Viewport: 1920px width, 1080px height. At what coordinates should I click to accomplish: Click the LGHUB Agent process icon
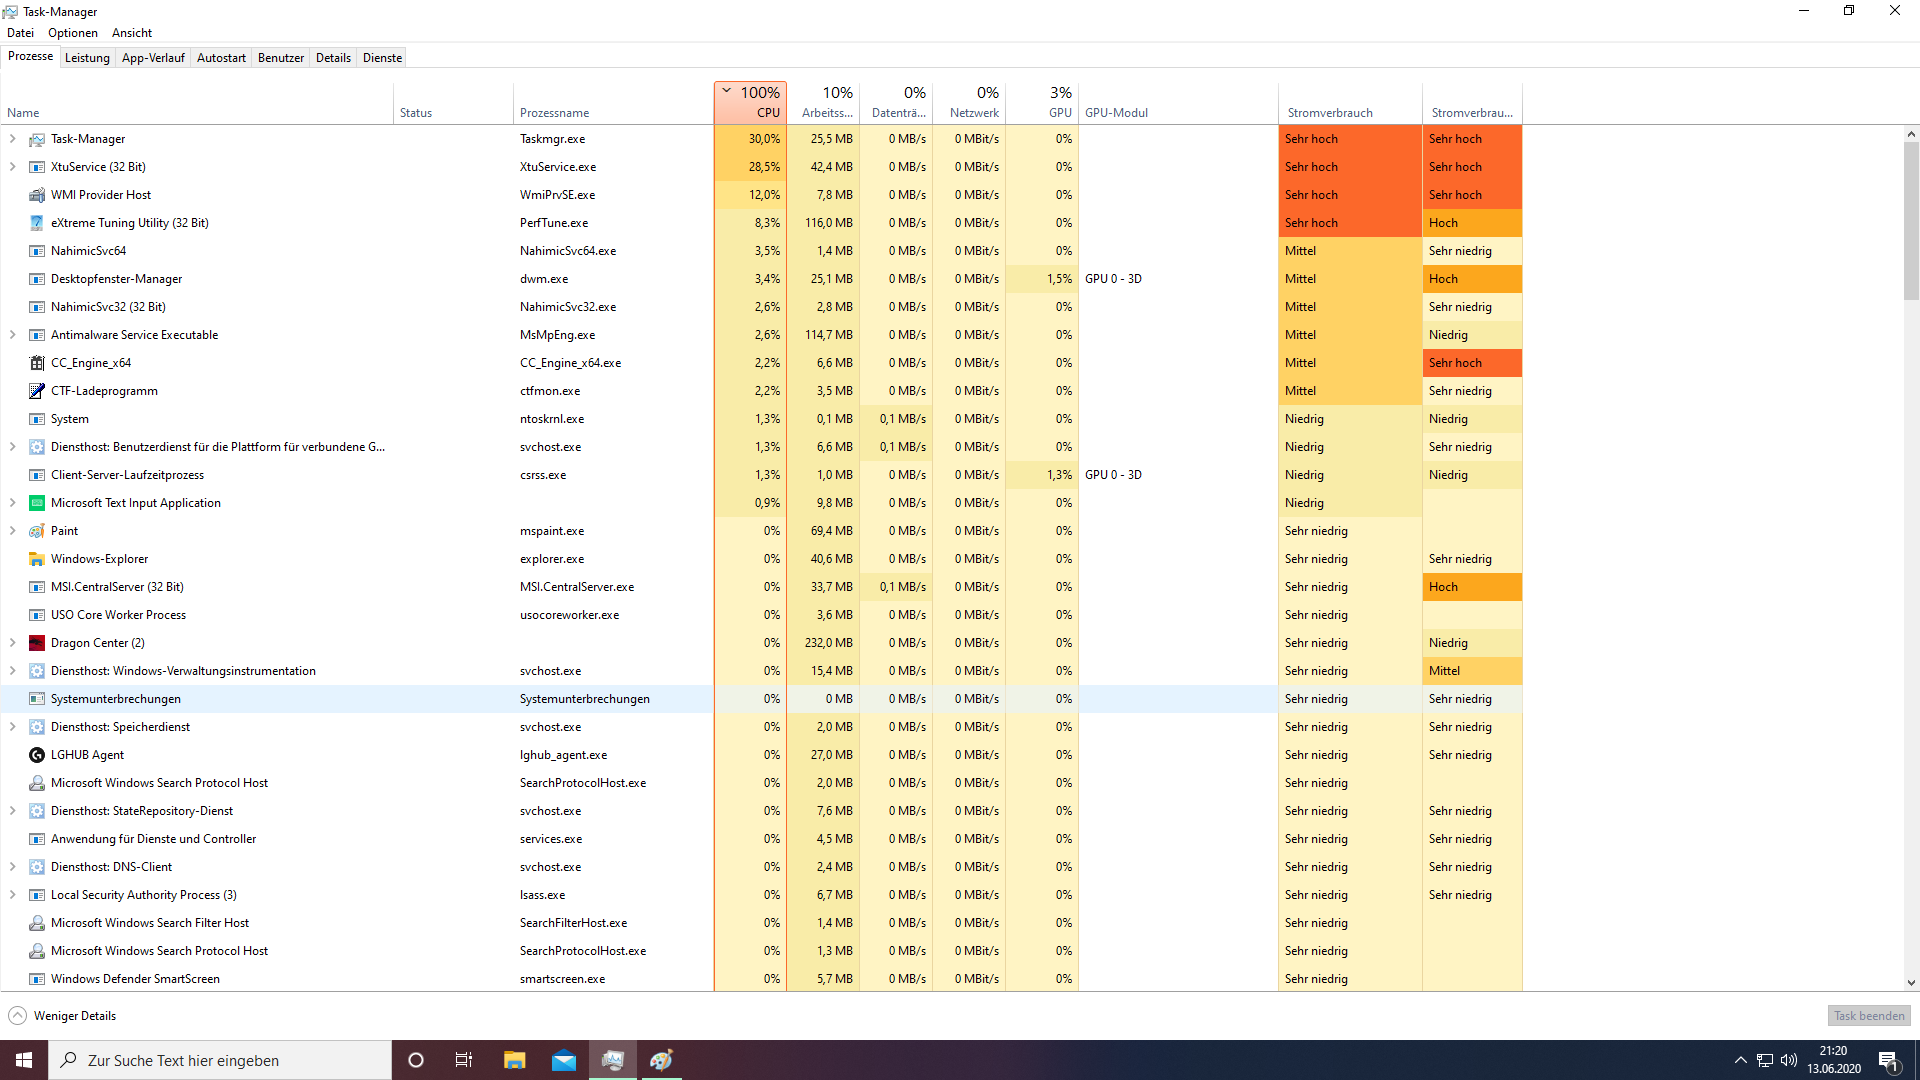click(x=37, y=755)
